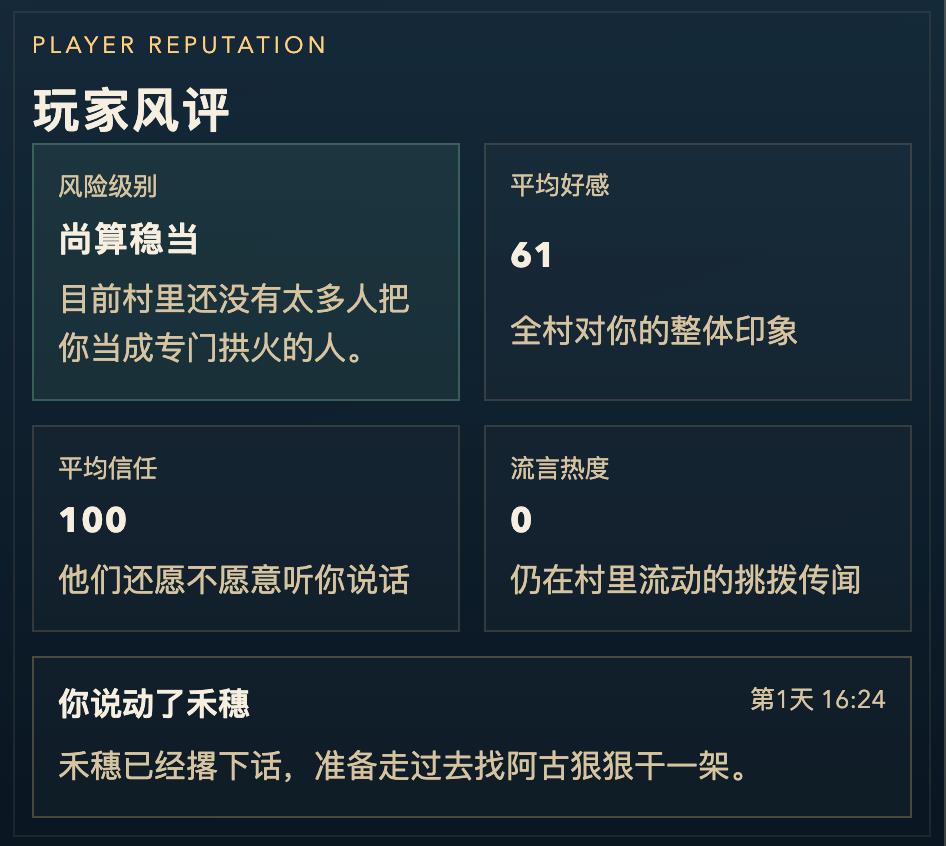Viewport: 946px width, 846px height.
Task: Click the rumor heat value 0
Action: click(x=521, y=520)
